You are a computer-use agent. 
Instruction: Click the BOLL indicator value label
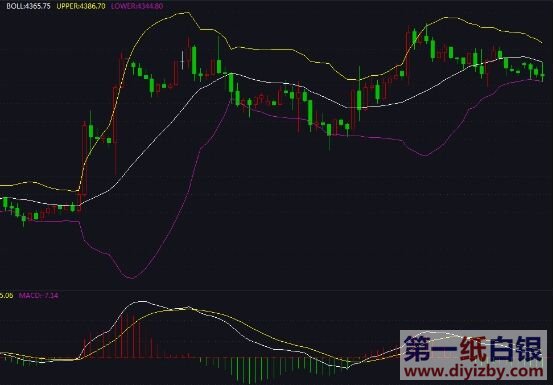click(28, 6)
